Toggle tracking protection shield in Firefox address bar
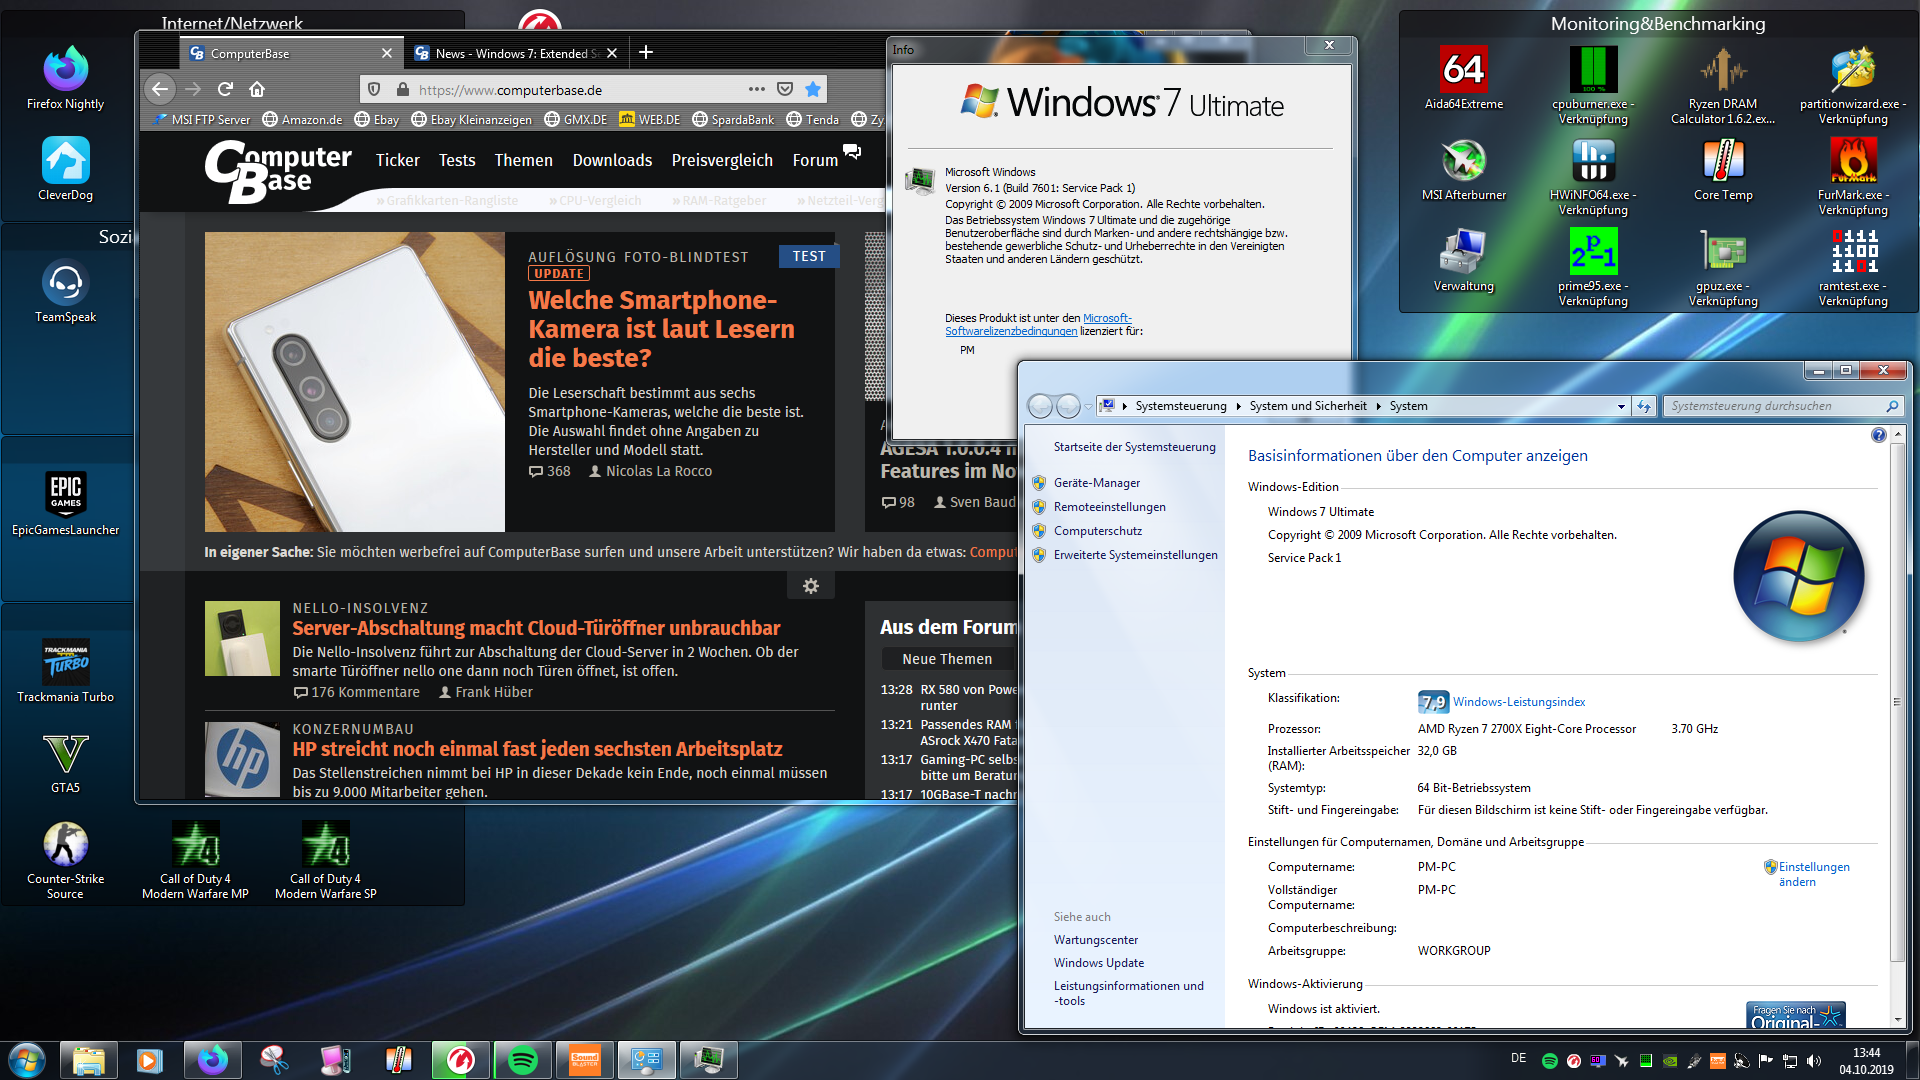The width and height of the screenshot is (1920, 1080). pyautogui.click(x=374, y=89)
